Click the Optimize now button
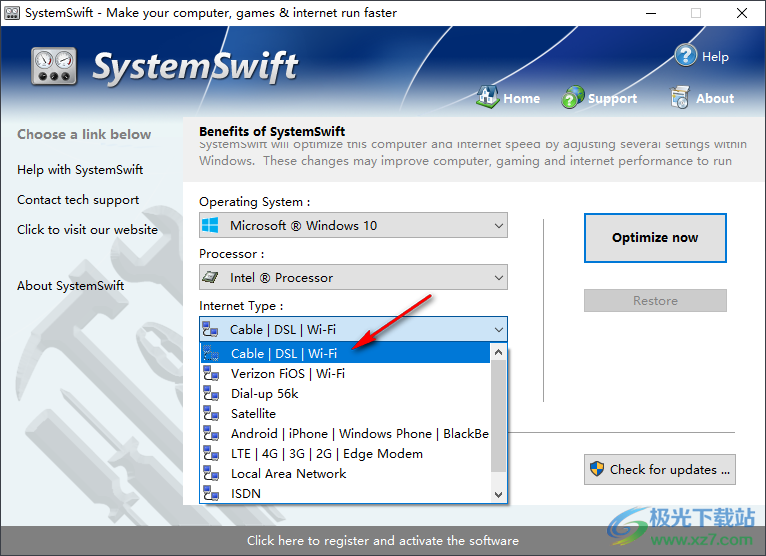Image resolution: width=766 pixels, height=556 pixels. [x=655, y=238]
